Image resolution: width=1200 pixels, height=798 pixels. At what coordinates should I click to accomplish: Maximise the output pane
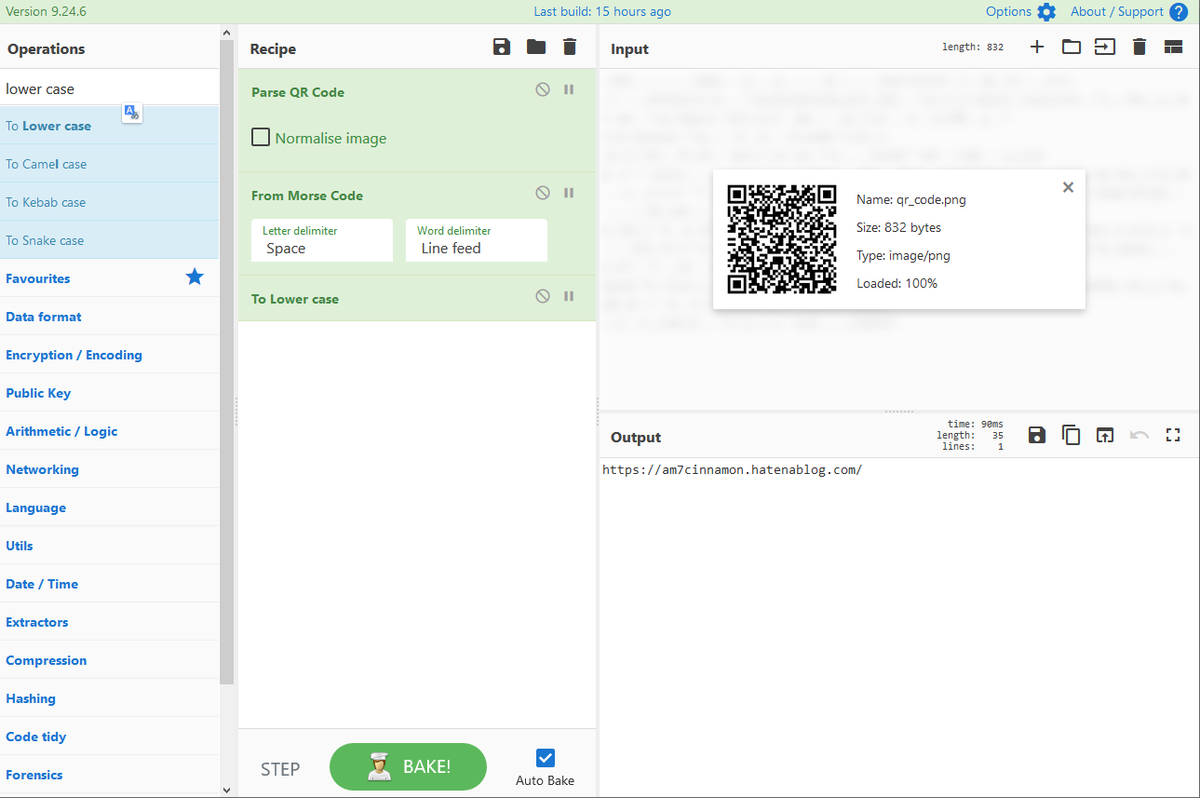1173,435
